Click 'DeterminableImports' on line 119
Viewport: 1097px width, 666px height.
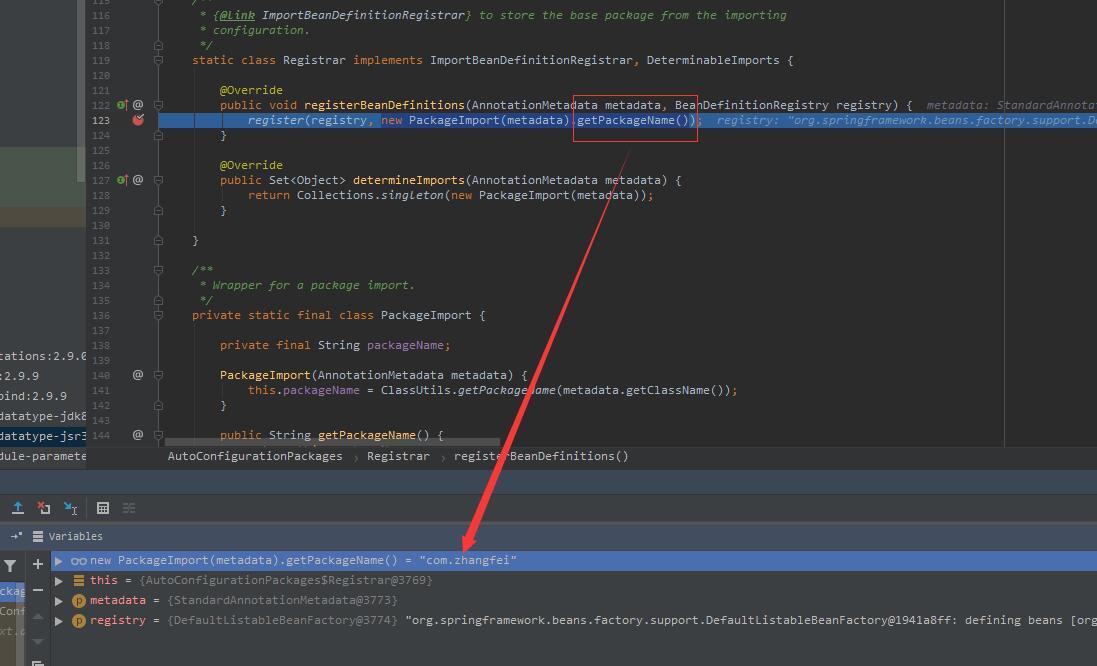tap(712, 60)
